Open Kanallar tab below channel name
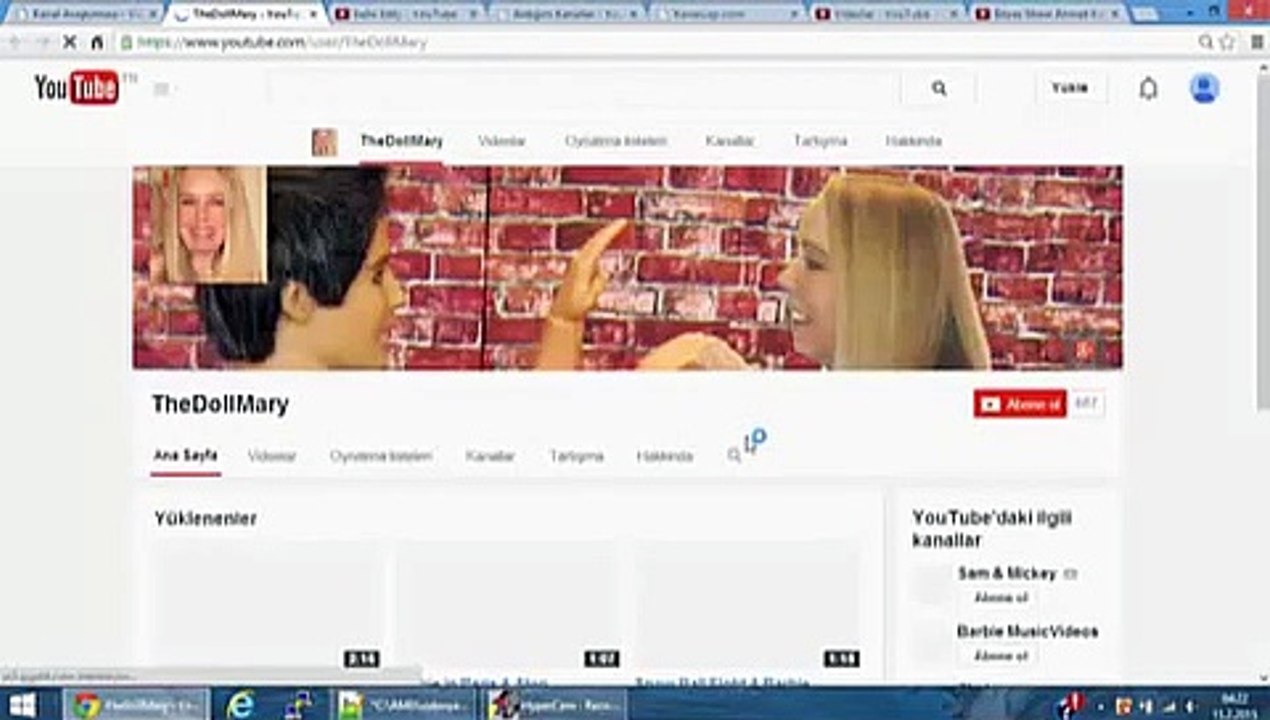The height and width of the screenshot is (720, 1270). 490,456
